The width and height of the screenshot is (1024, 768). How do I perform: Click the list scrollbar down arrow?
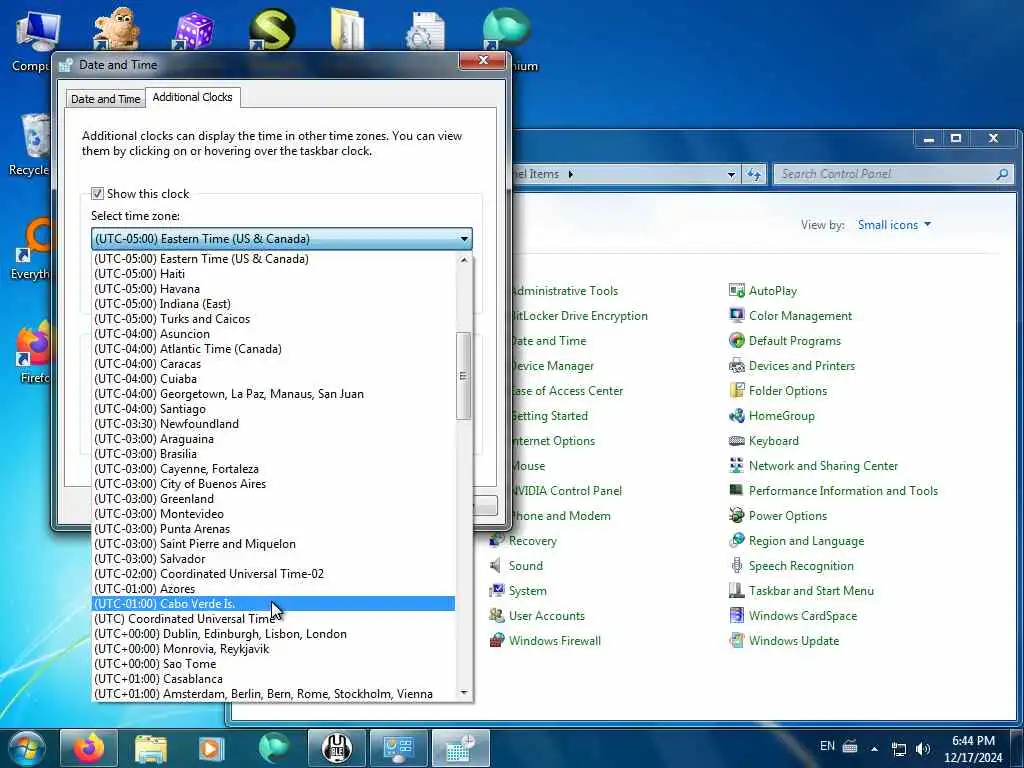click(464, 693)
